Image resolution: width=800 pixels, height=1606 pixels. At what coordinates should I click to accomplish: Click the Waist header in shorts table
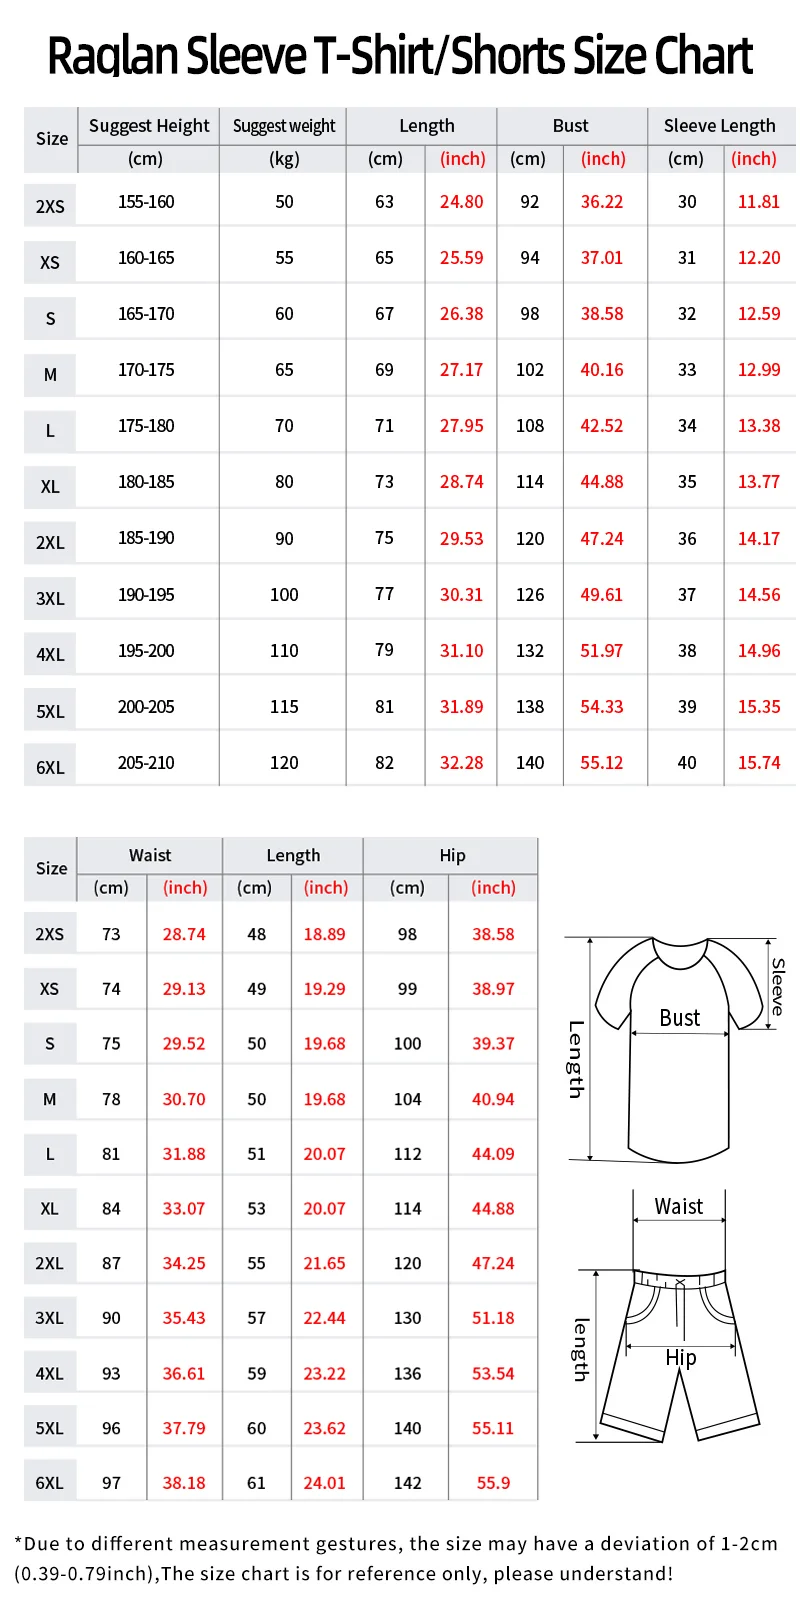pos(150,855)
